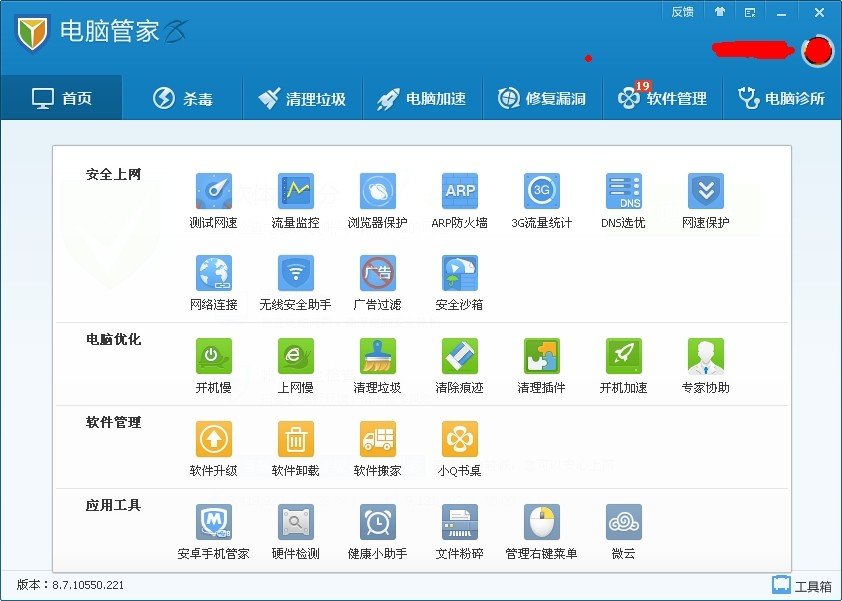
Task: Switch to the 杀毒 antivirus tab
Action: click(x=185, y=97)
